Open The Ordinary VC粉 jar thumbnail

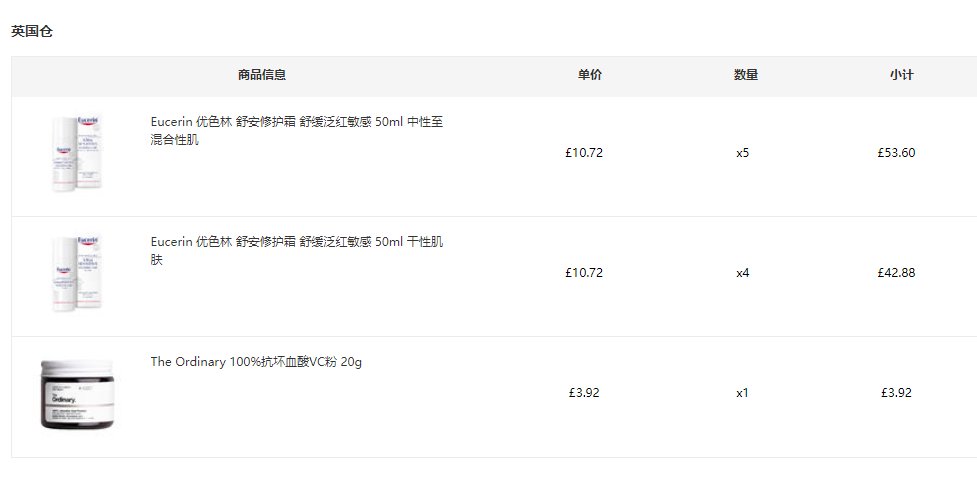point(77,394)
